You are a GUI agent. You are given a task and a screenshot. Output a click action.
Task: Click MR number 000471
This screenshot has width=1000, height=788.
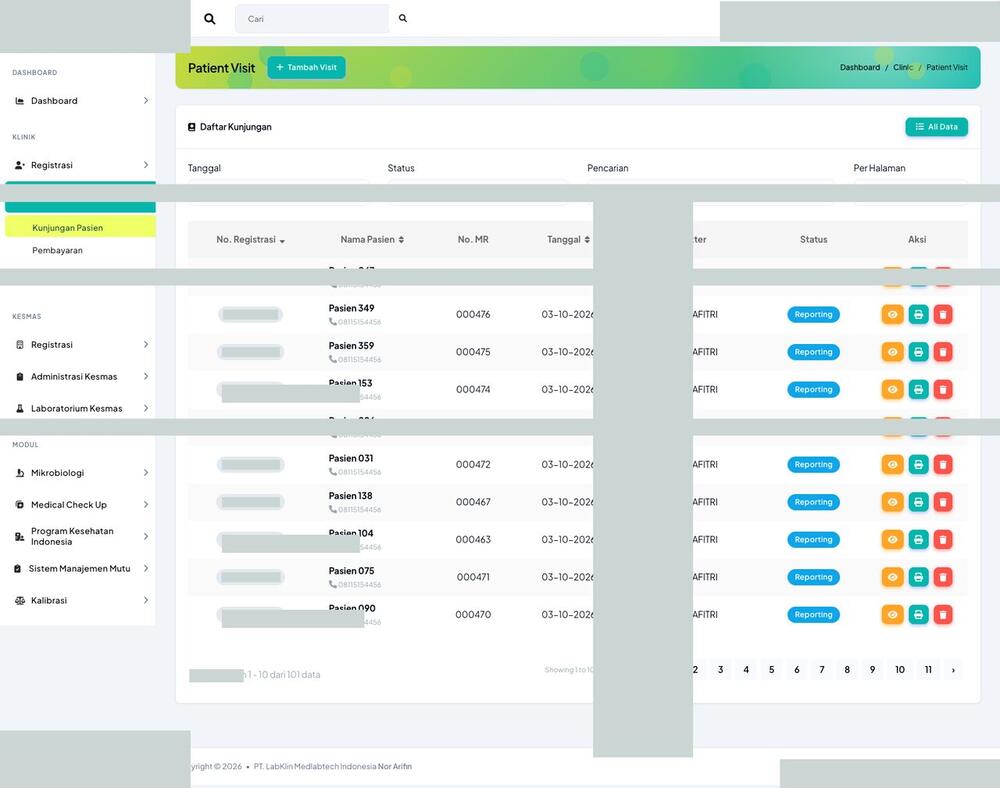click(473, 578)
